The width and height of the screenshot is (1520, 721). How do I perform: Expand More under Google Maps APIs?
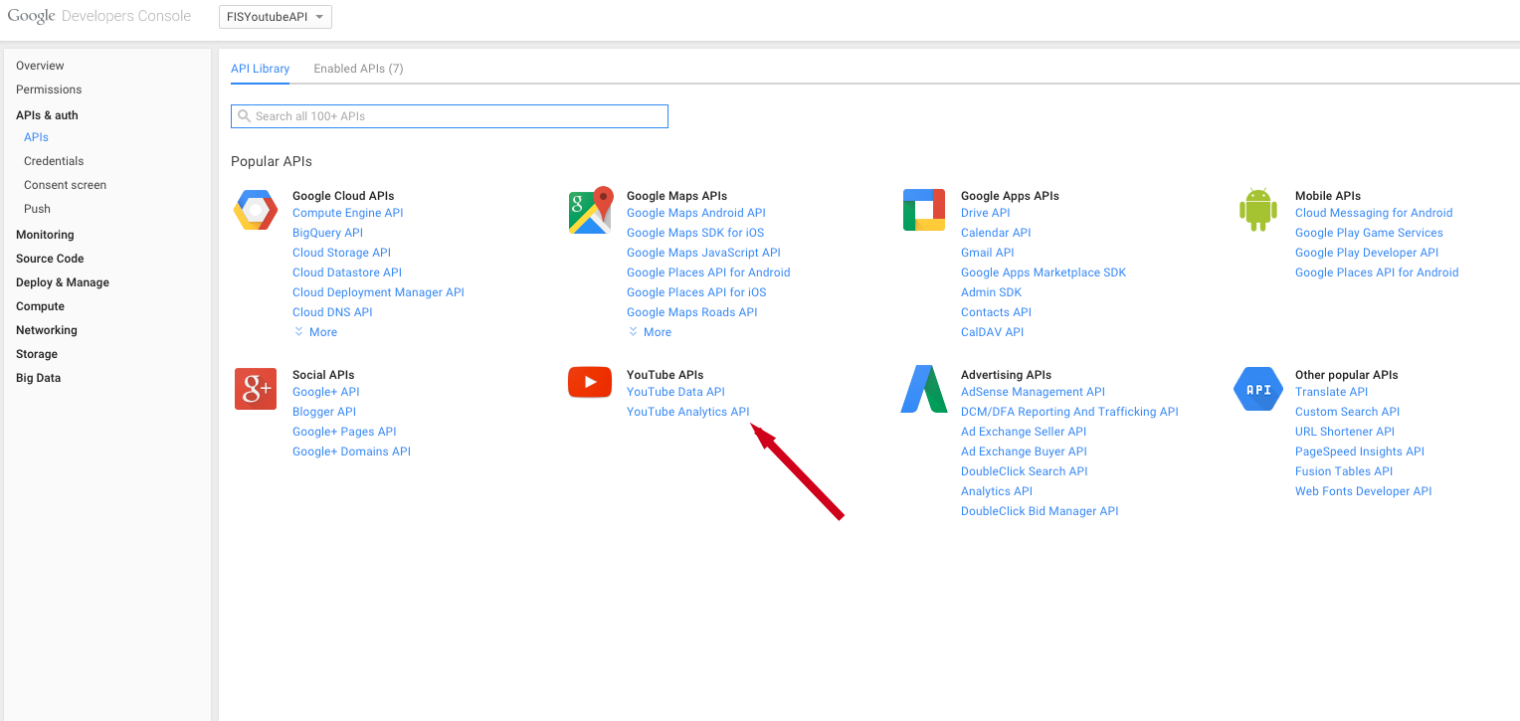(650, 332)
